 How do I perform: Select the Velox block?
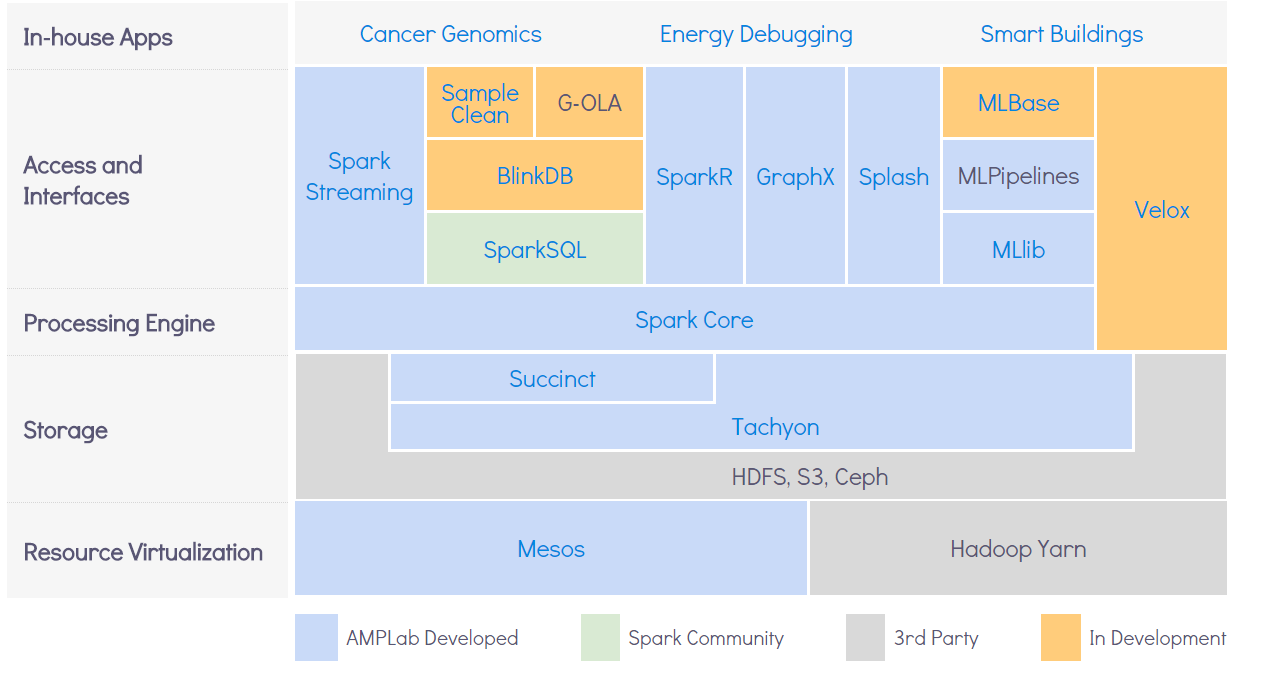(x=1162, y=209)
